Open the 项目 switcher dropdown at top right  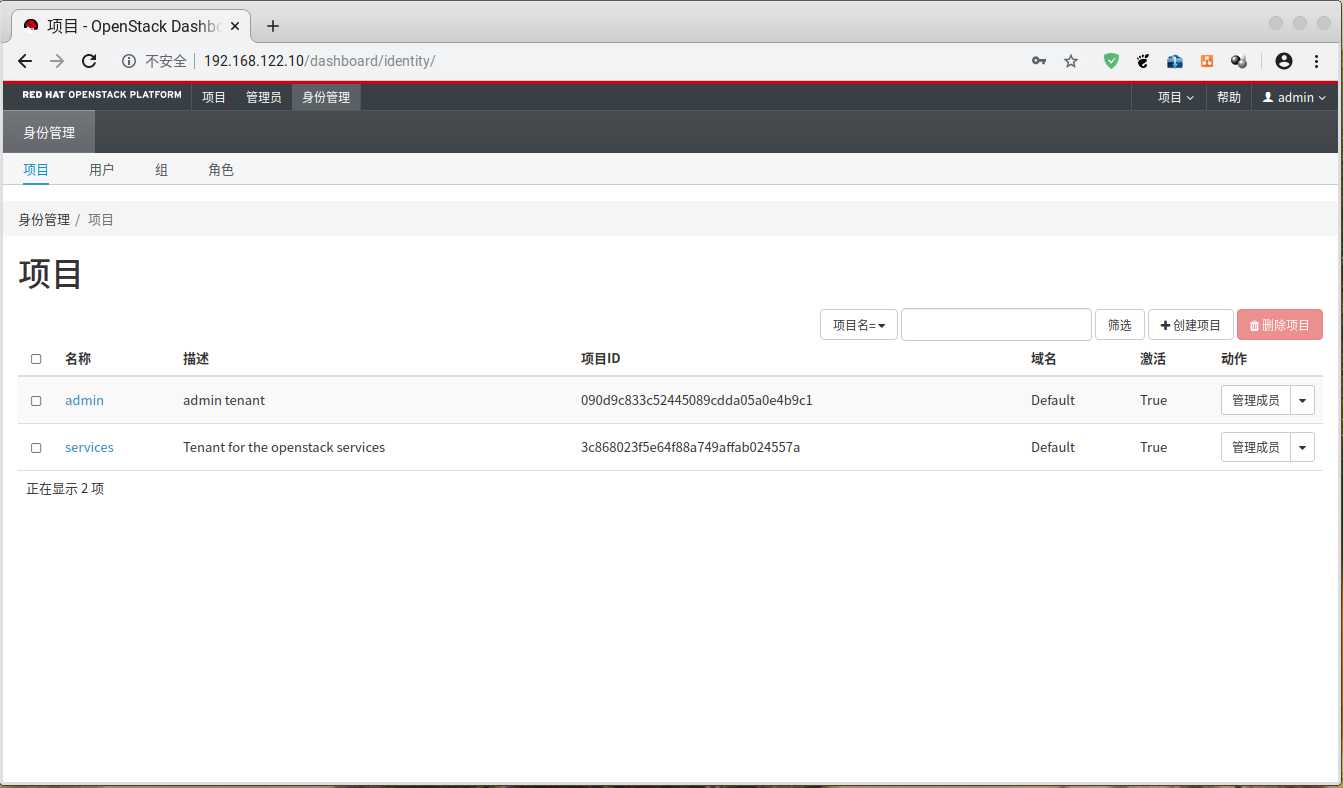click(x=1176, y=97)
